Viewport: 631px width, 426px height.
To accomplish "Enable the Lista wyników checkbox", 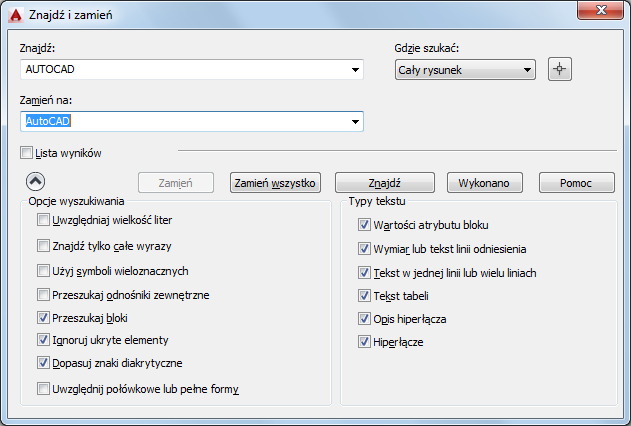I will [x=26, y=153].
